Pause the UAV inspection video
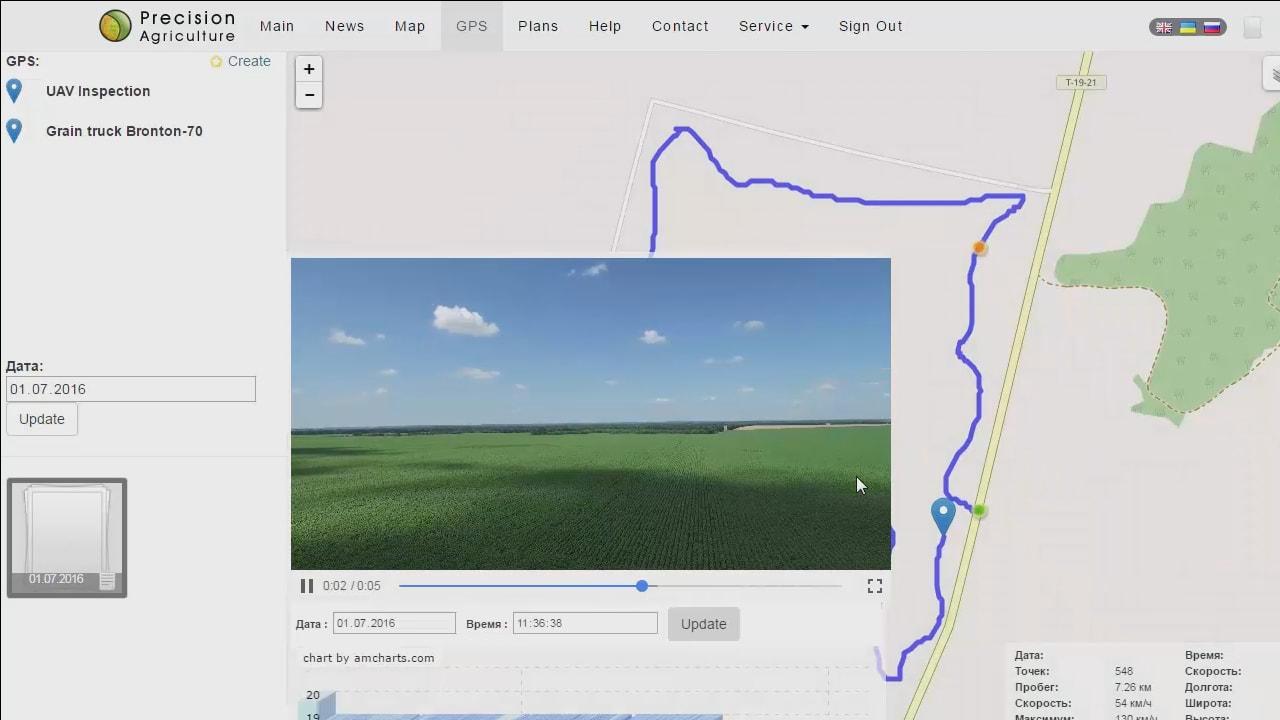This screenshot has width=1280, height=720. pos(306,586)
